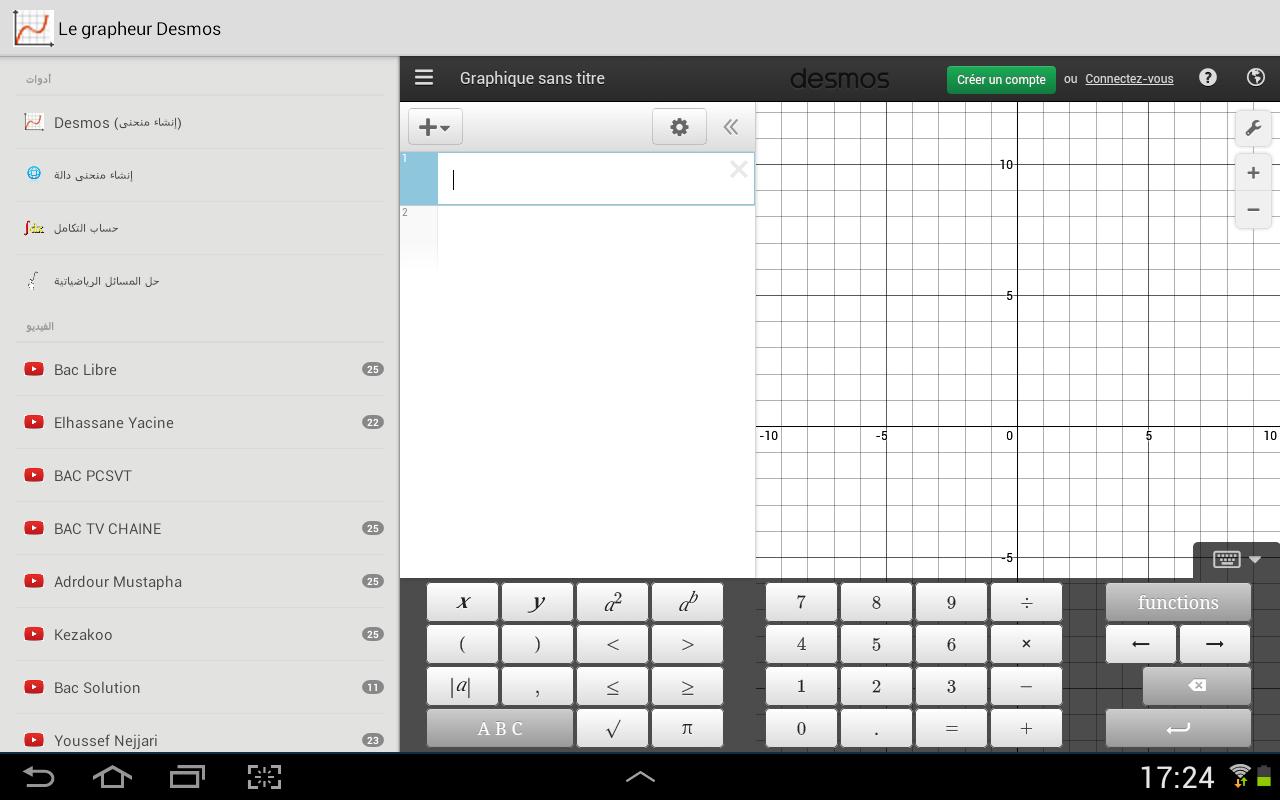Focus the expression 1 input field

[x=595, y=179]
